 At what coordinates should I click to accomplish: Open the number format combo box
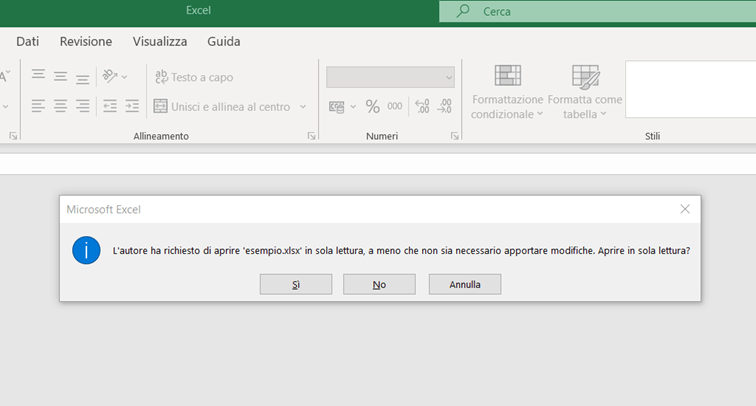[x=390, y=77]
